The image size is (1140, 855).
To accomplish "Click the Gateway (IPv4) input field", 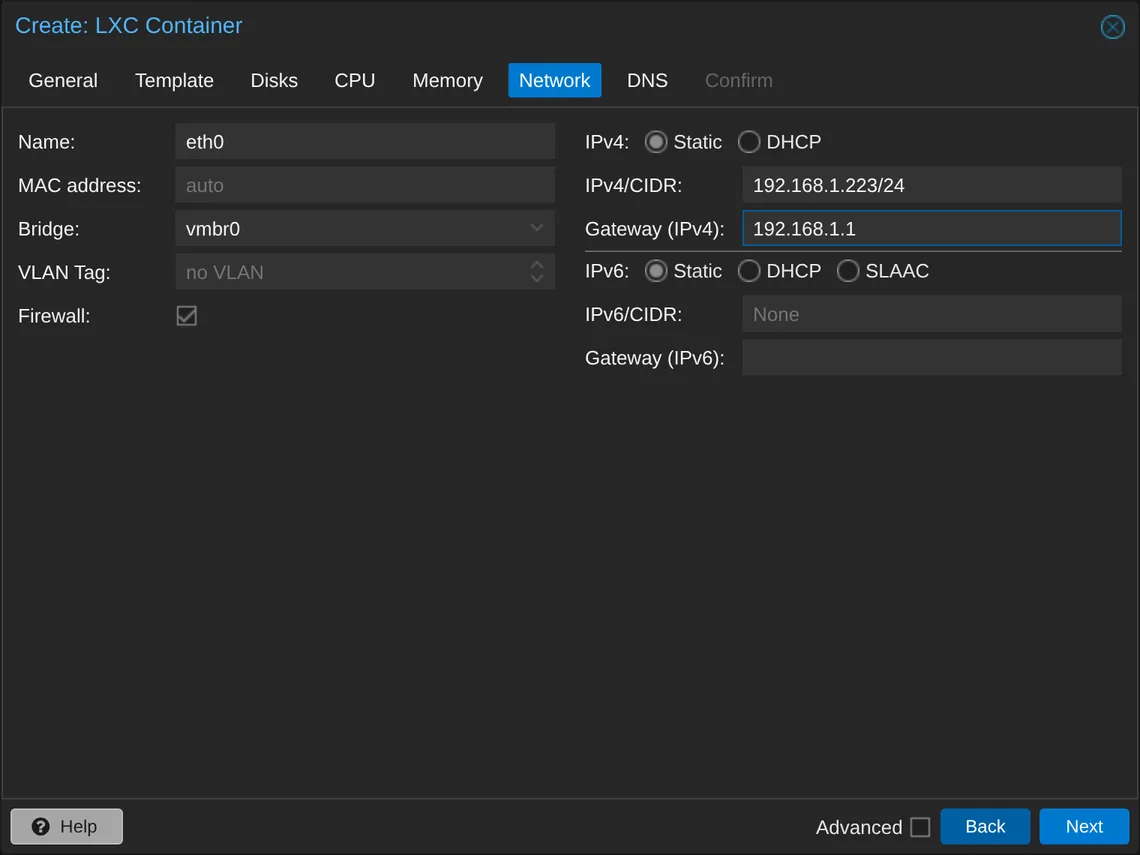I will pos(931,228).
